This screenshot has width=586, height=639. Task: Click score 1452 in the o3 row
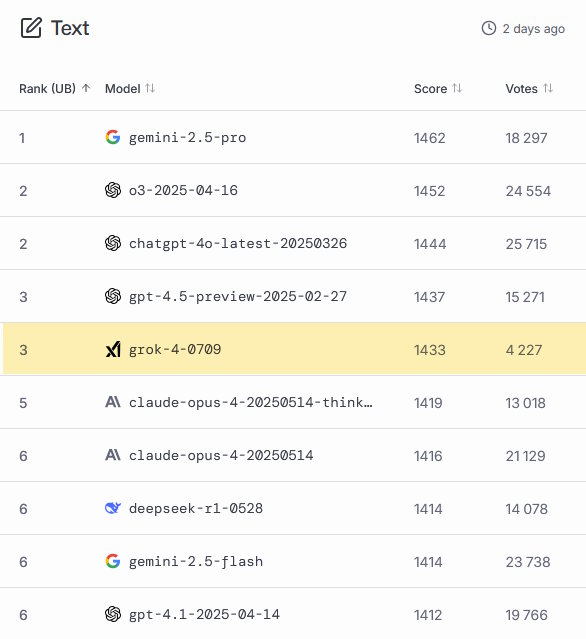click(430, 191)
